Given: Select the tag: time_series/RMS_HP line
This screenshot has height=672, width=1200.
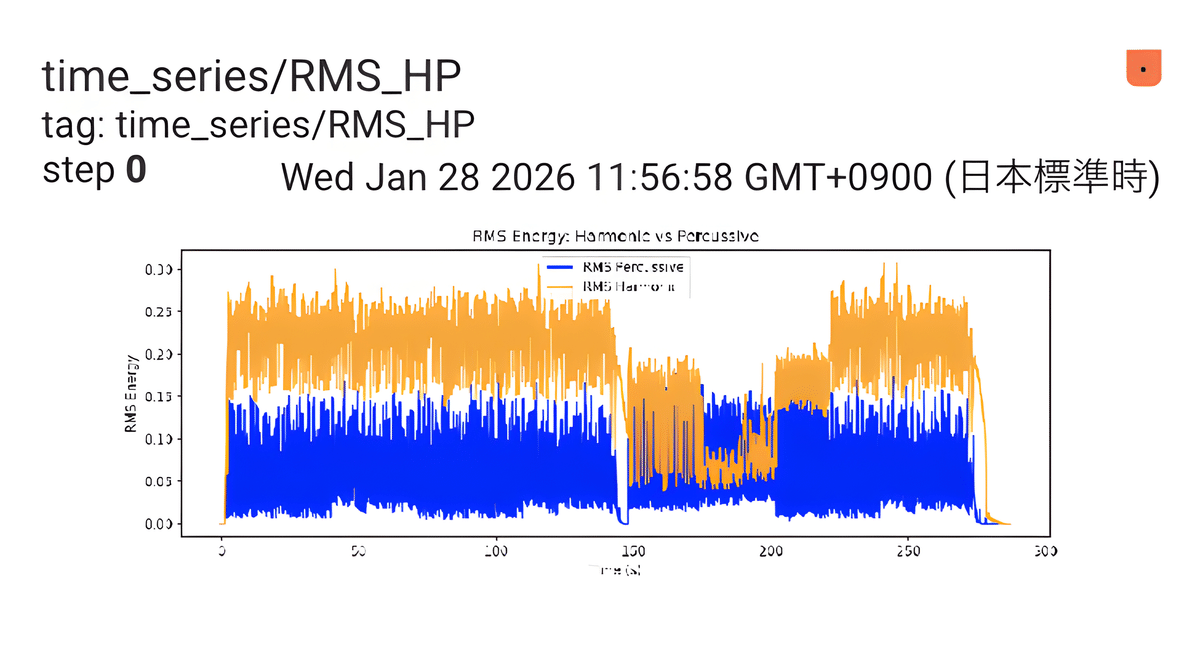Looking at the screenshot, I should [257, 125].
